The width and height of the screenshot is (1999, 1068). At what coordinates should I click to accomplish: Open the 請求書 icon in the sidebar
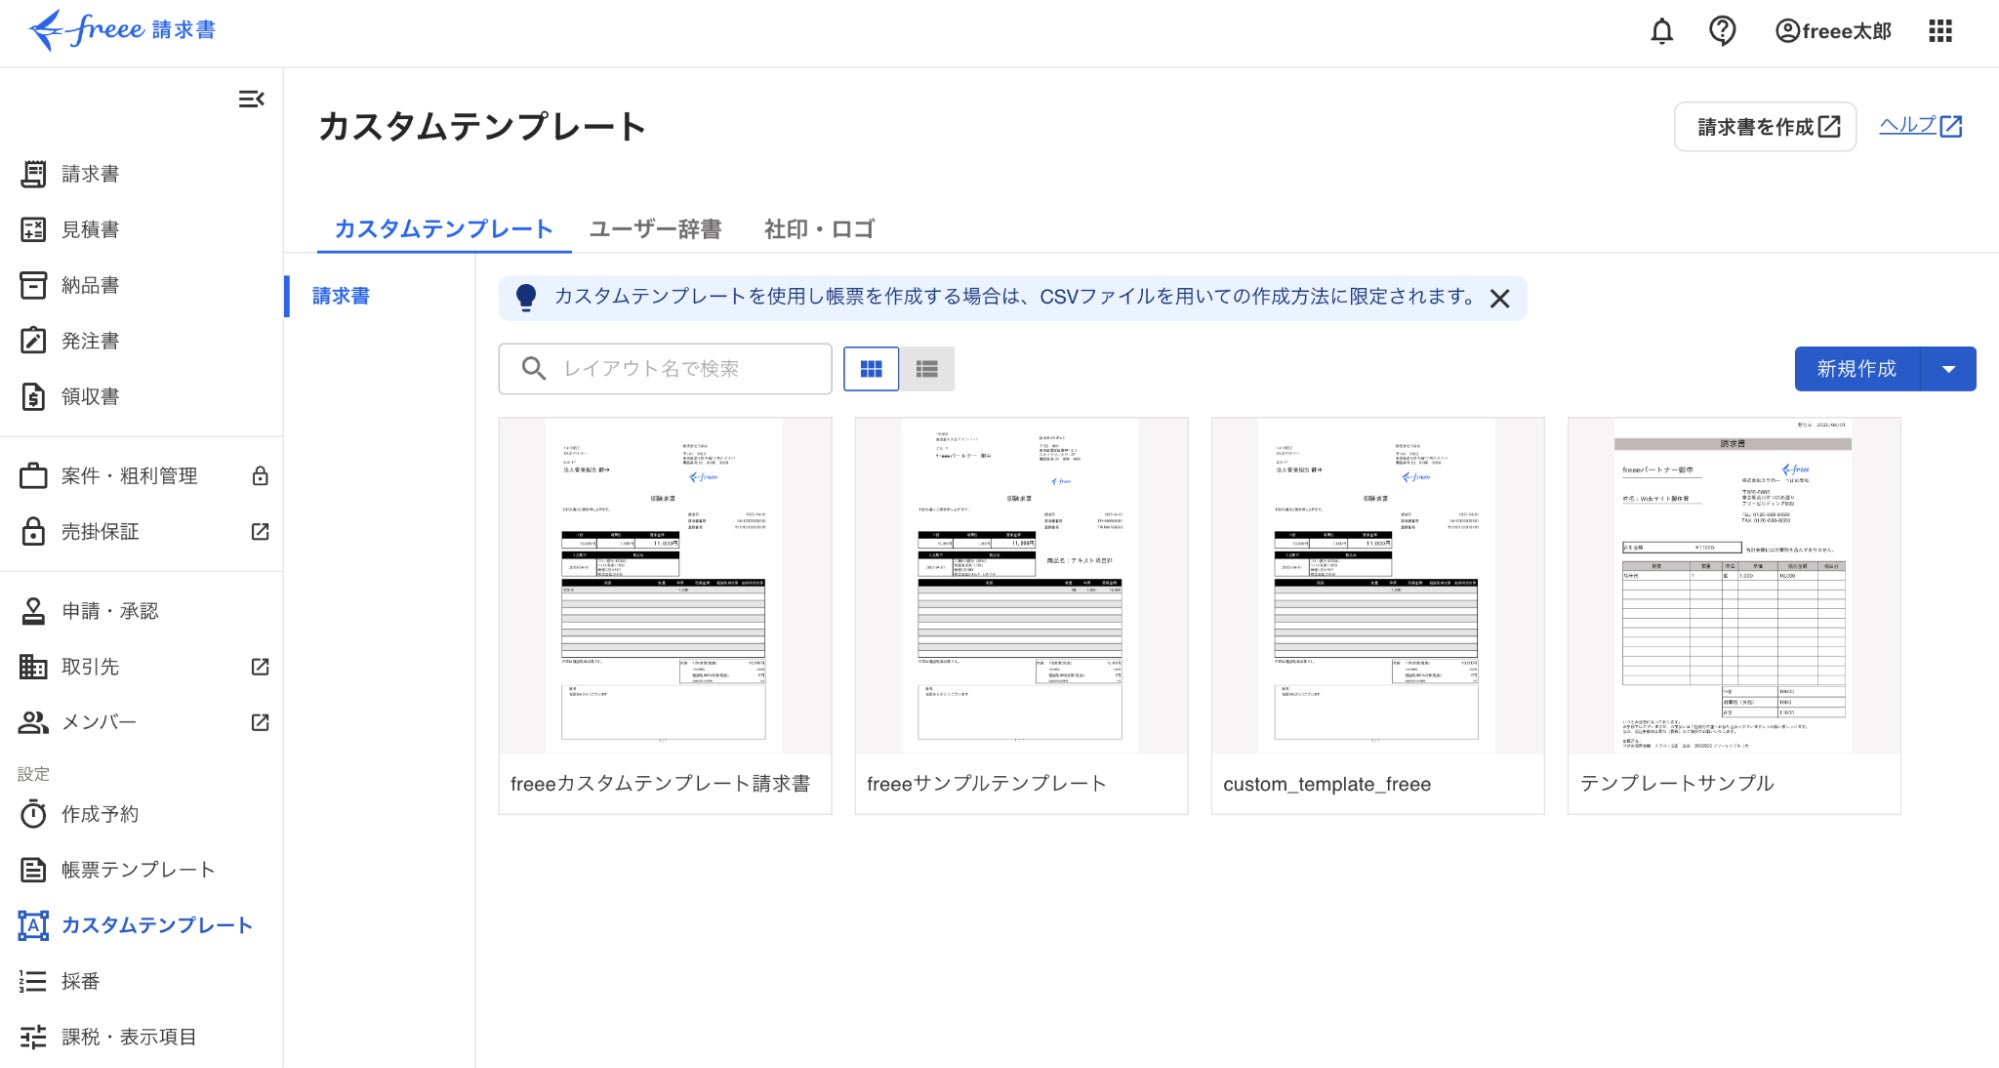pos(33,173)
